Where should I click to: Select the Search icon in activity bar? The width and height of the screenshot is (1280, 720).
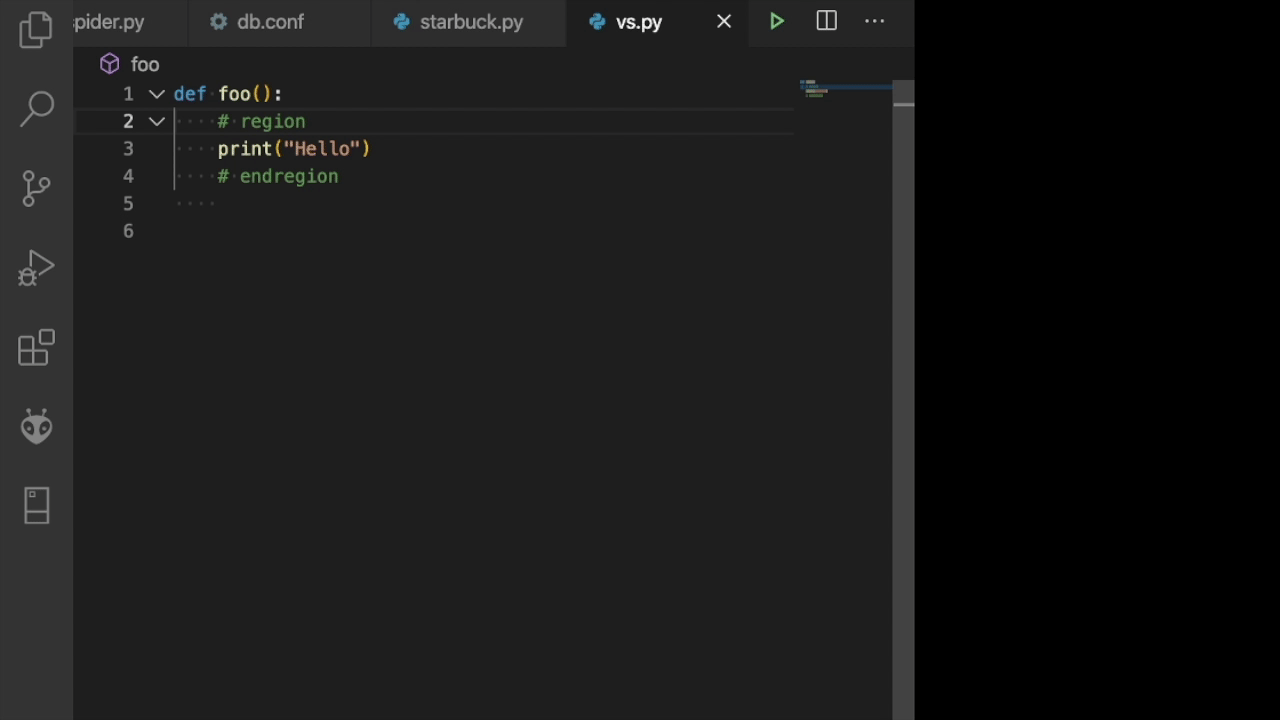pos(36,106)
